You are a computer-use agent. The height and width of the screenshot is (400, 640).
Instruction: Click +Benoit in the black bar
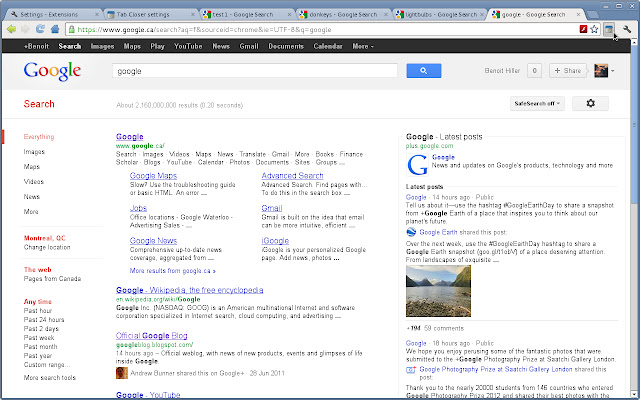(36, 46)
